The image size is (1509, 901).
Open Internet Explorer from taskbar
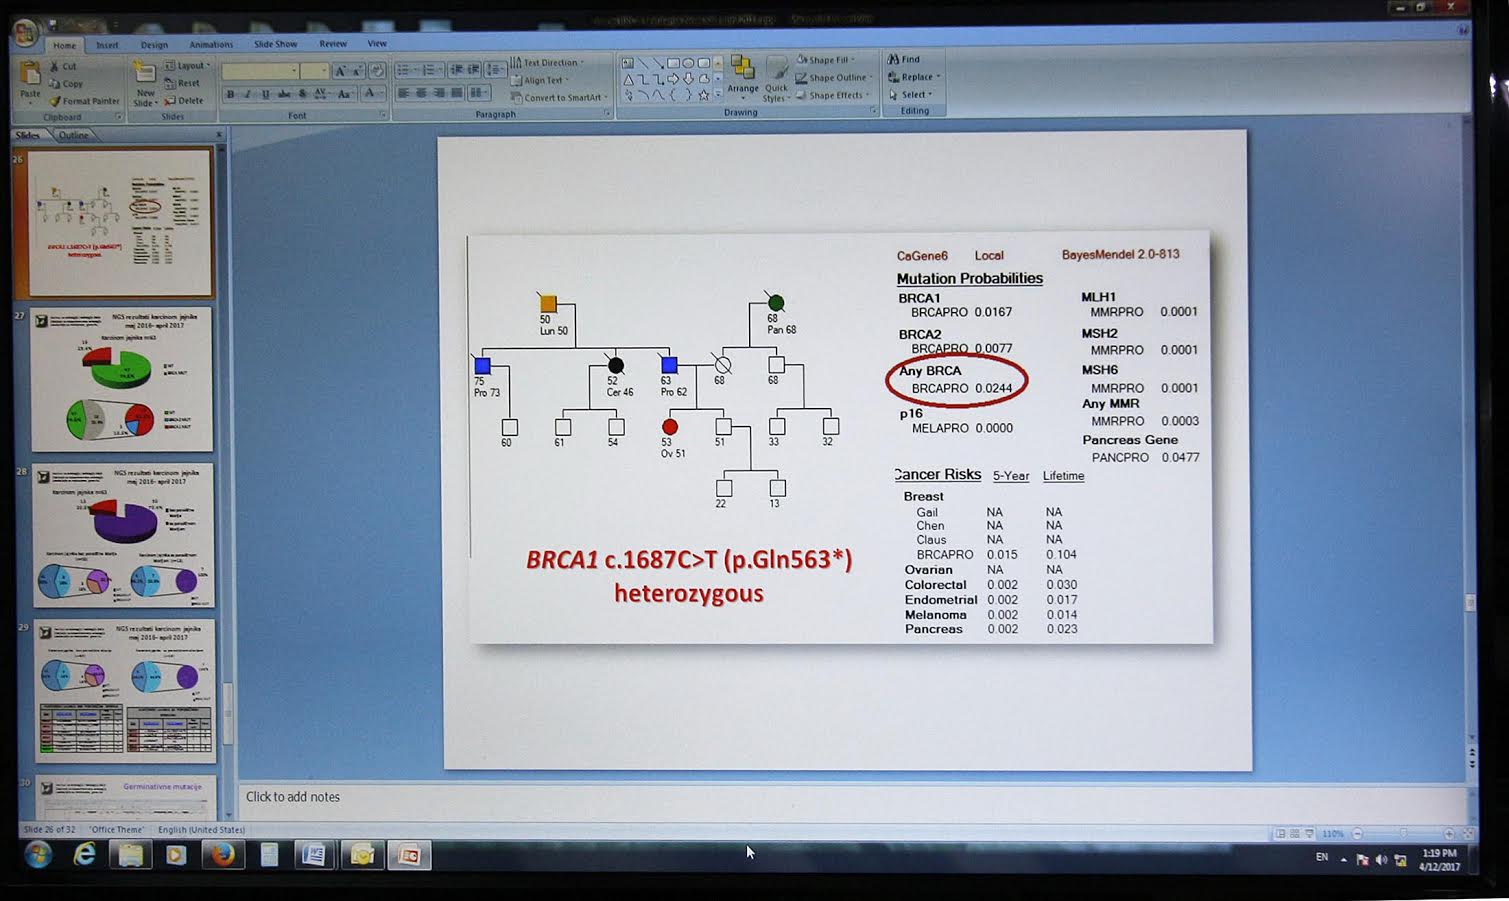[x=85, y=854]
